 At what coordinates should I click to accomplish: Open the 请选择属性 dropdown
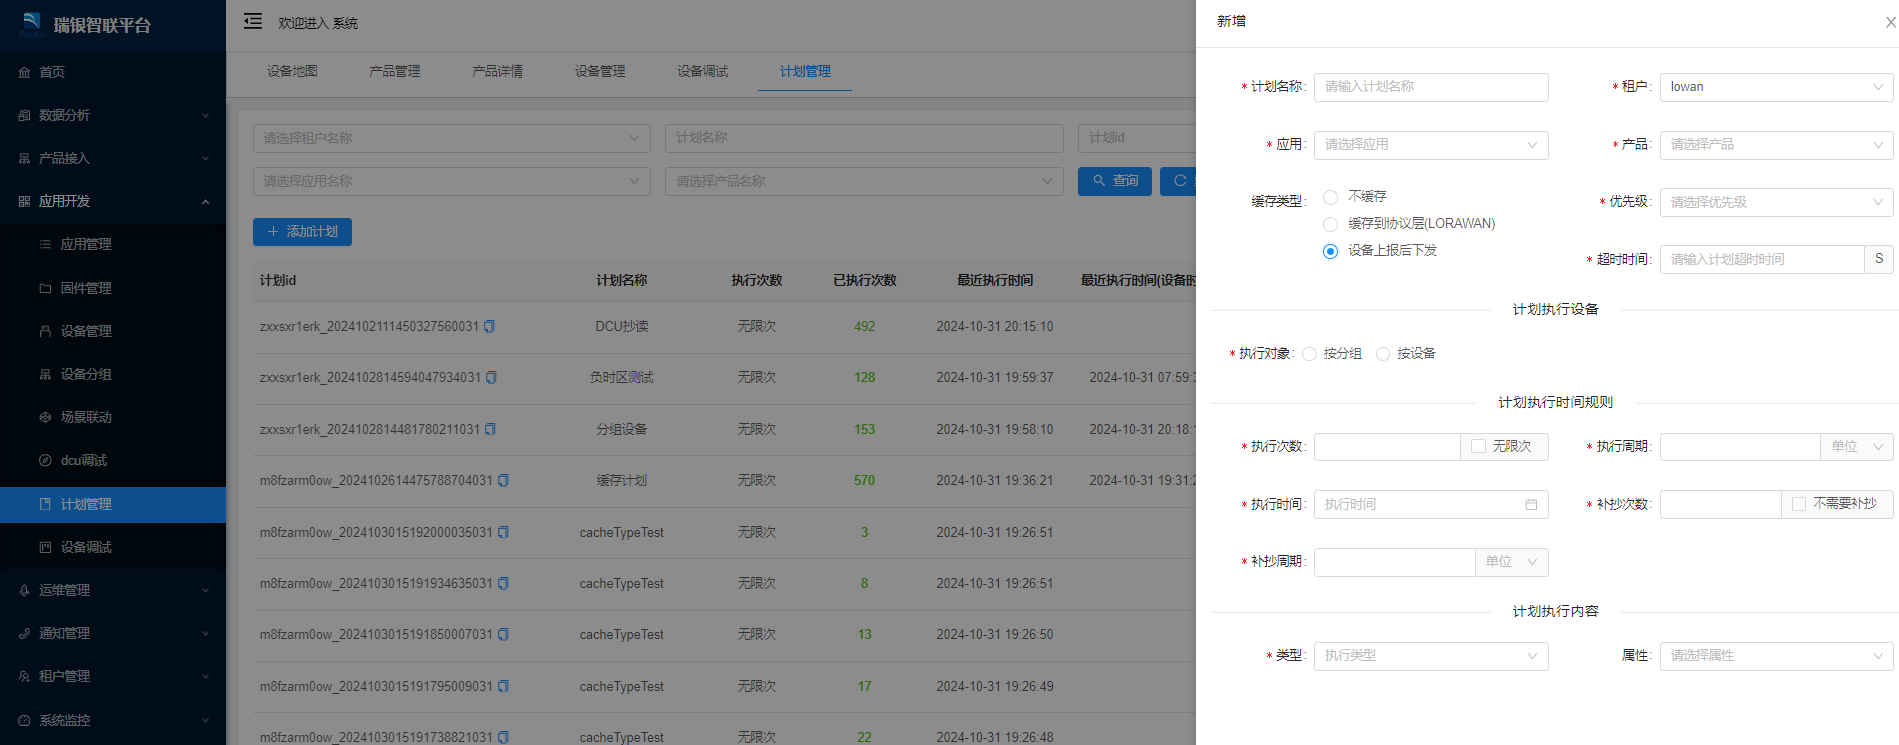coord(1776,656)
